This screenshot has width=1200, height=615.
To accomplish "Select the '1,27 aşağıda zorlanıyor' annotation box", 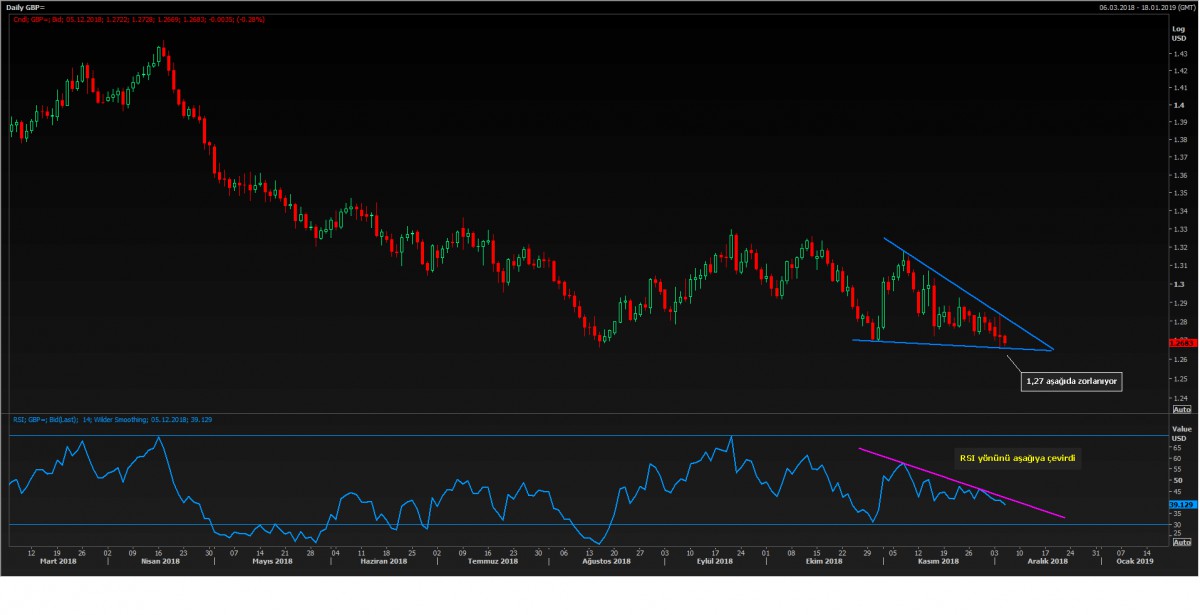I will point(1071,381).
